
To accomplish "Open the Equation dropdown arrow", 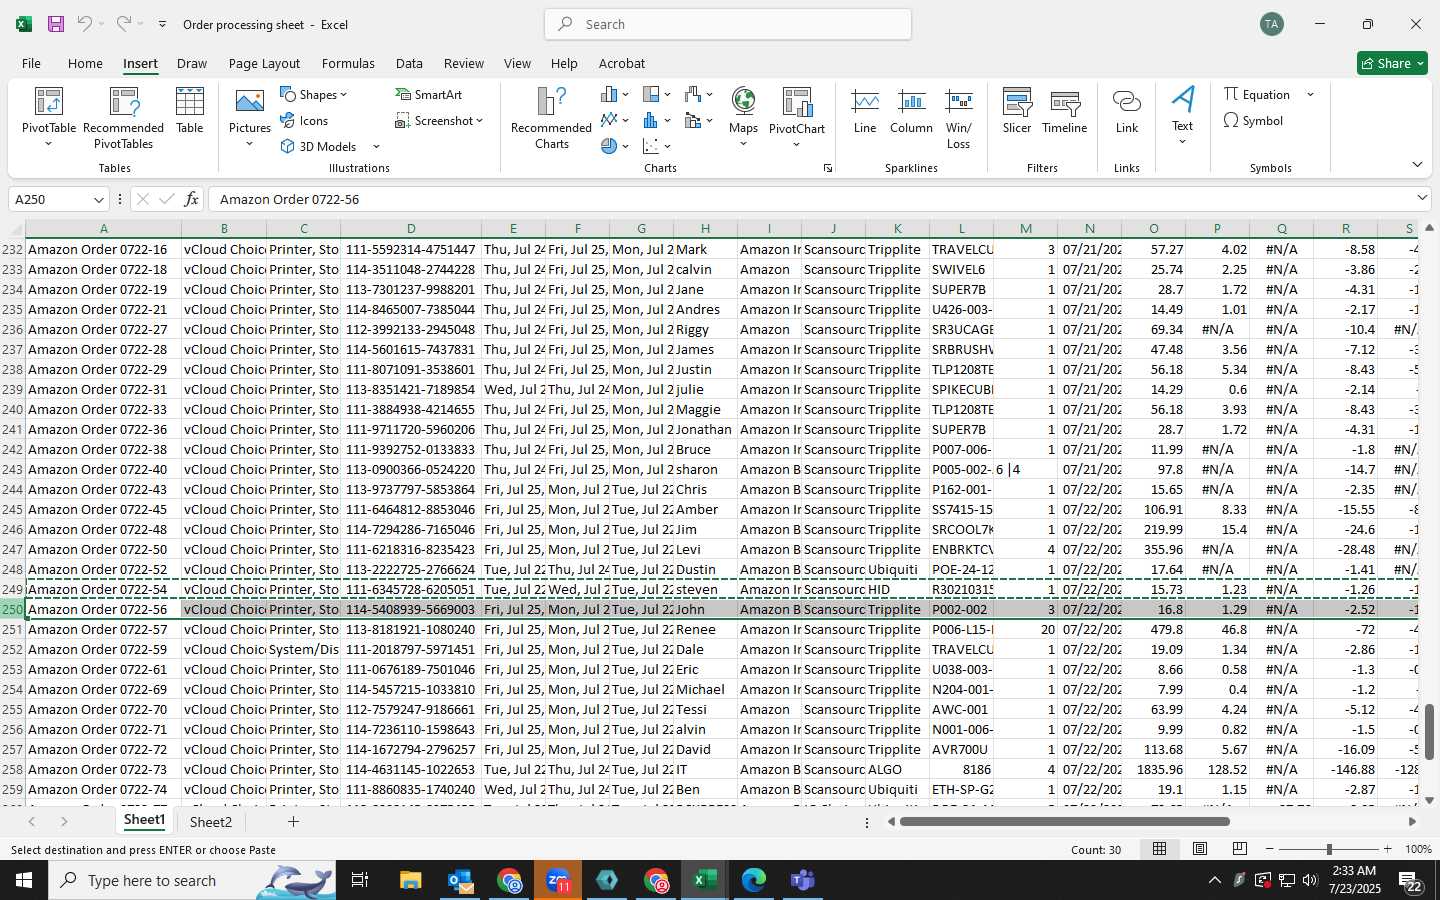I will [x=1310, y=94].
